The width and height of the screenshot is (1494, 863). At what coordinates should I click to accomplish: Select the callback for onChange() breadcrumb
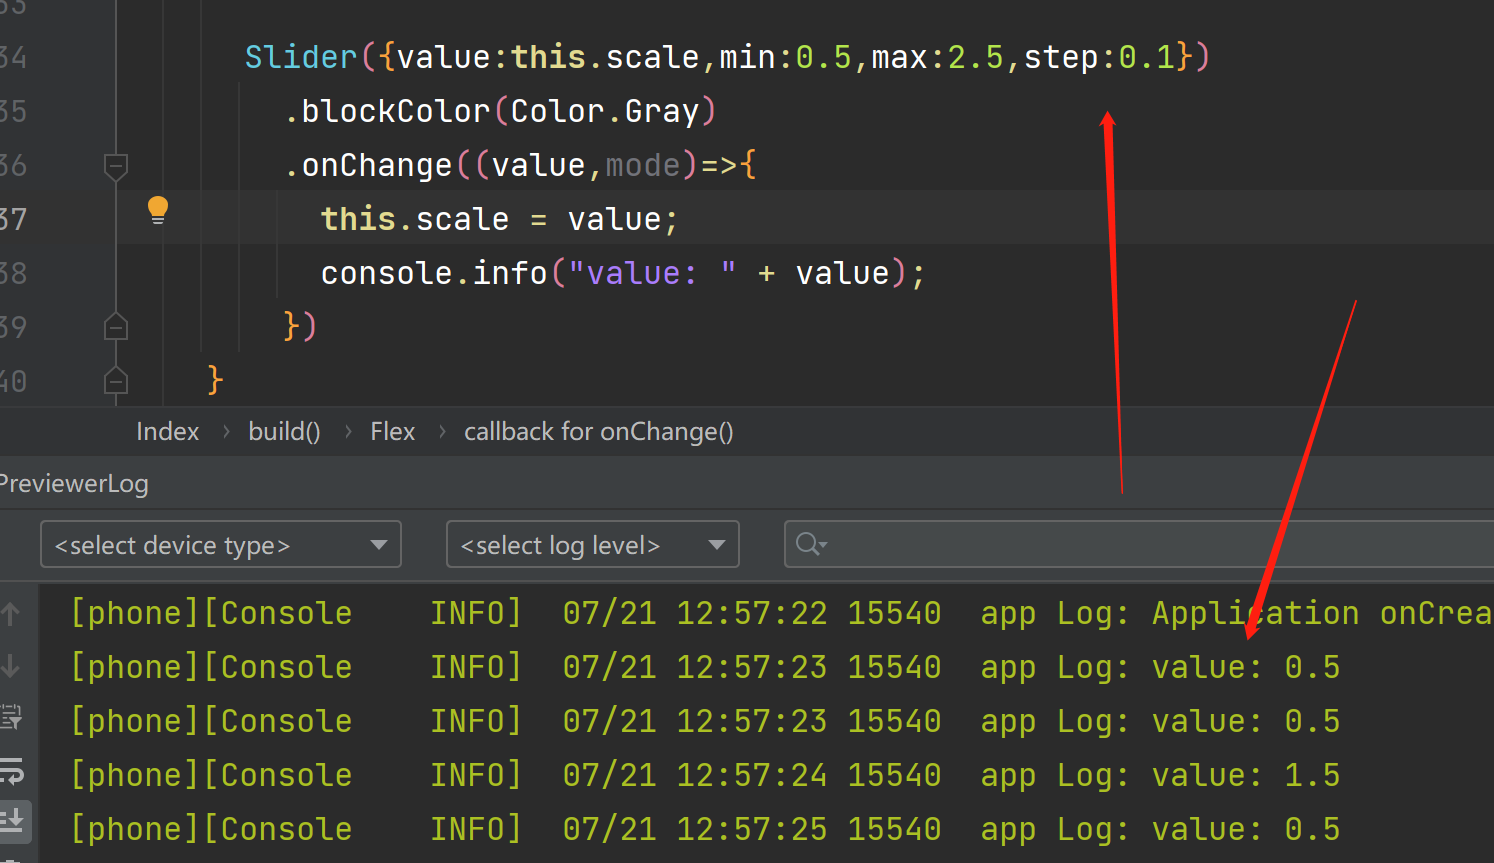tap(598, 432)
